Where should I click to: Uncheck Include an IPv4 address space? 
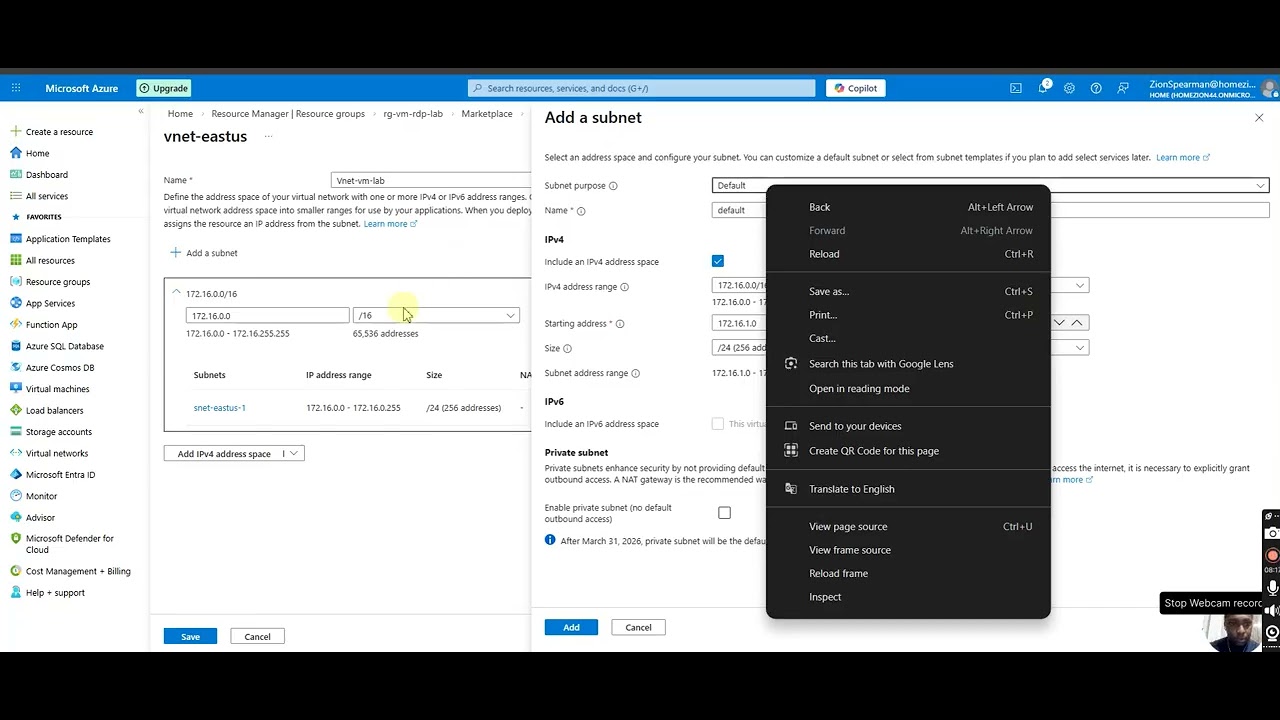pos(717,261)
